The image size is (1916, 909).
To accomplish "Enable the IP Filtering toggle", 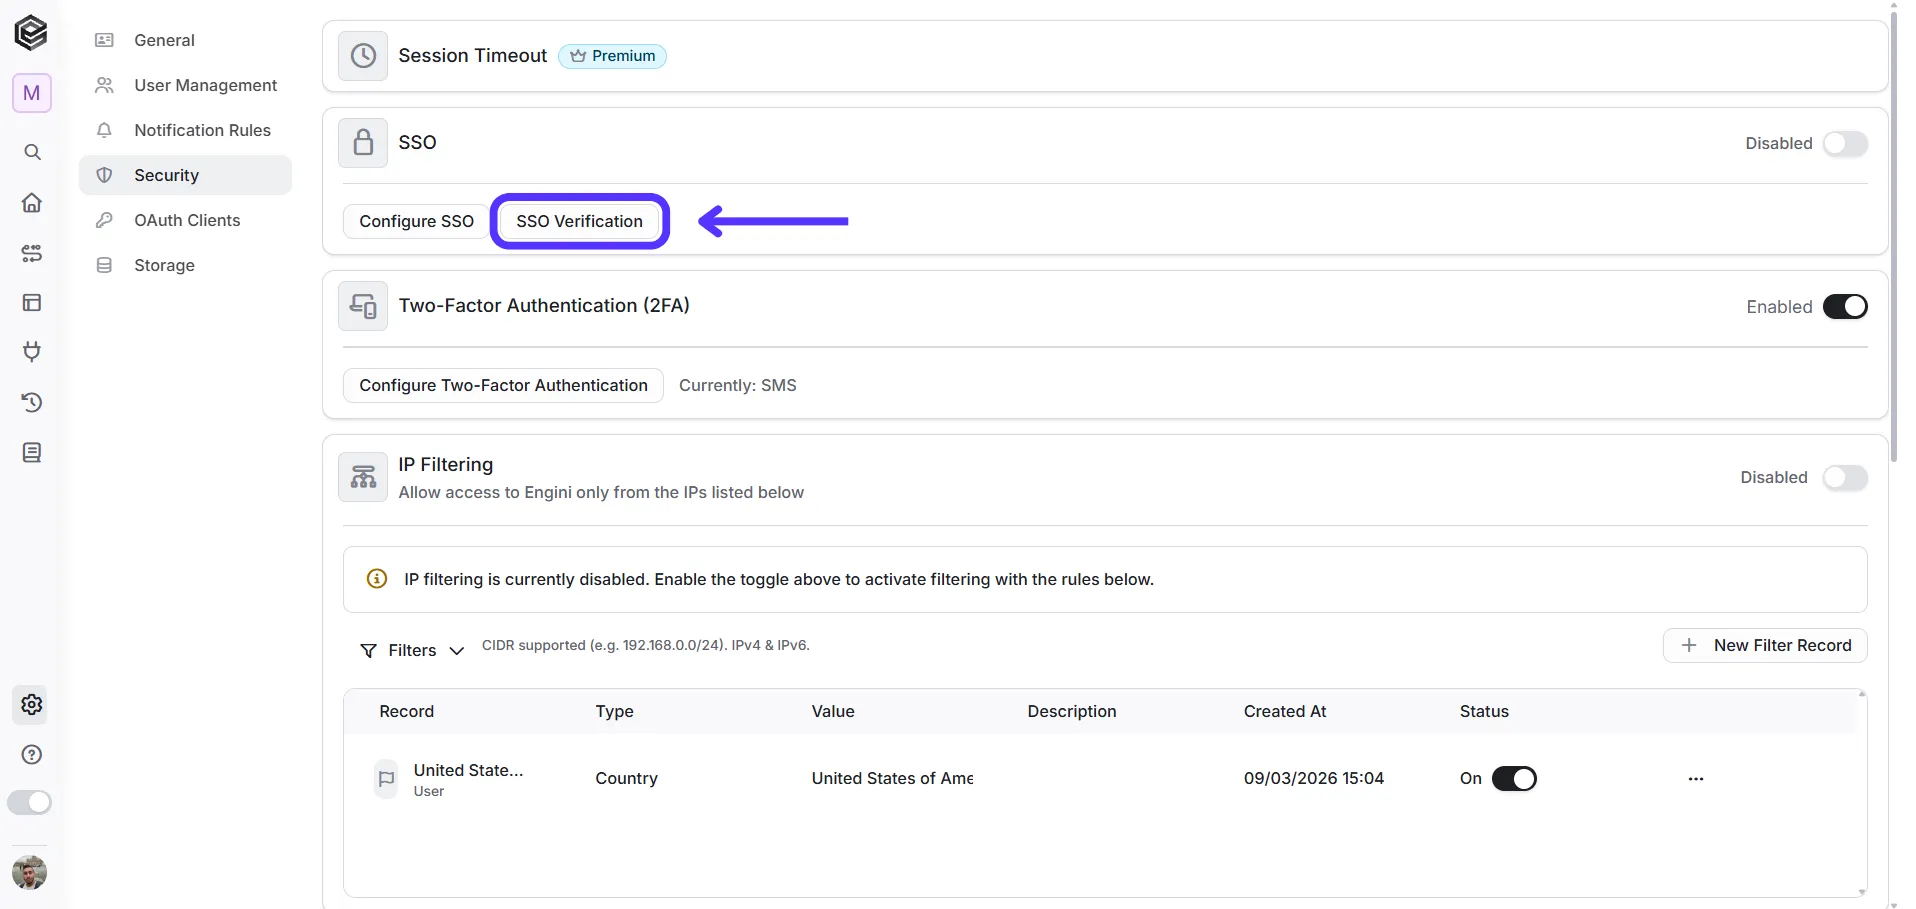I will [1845, 478].
